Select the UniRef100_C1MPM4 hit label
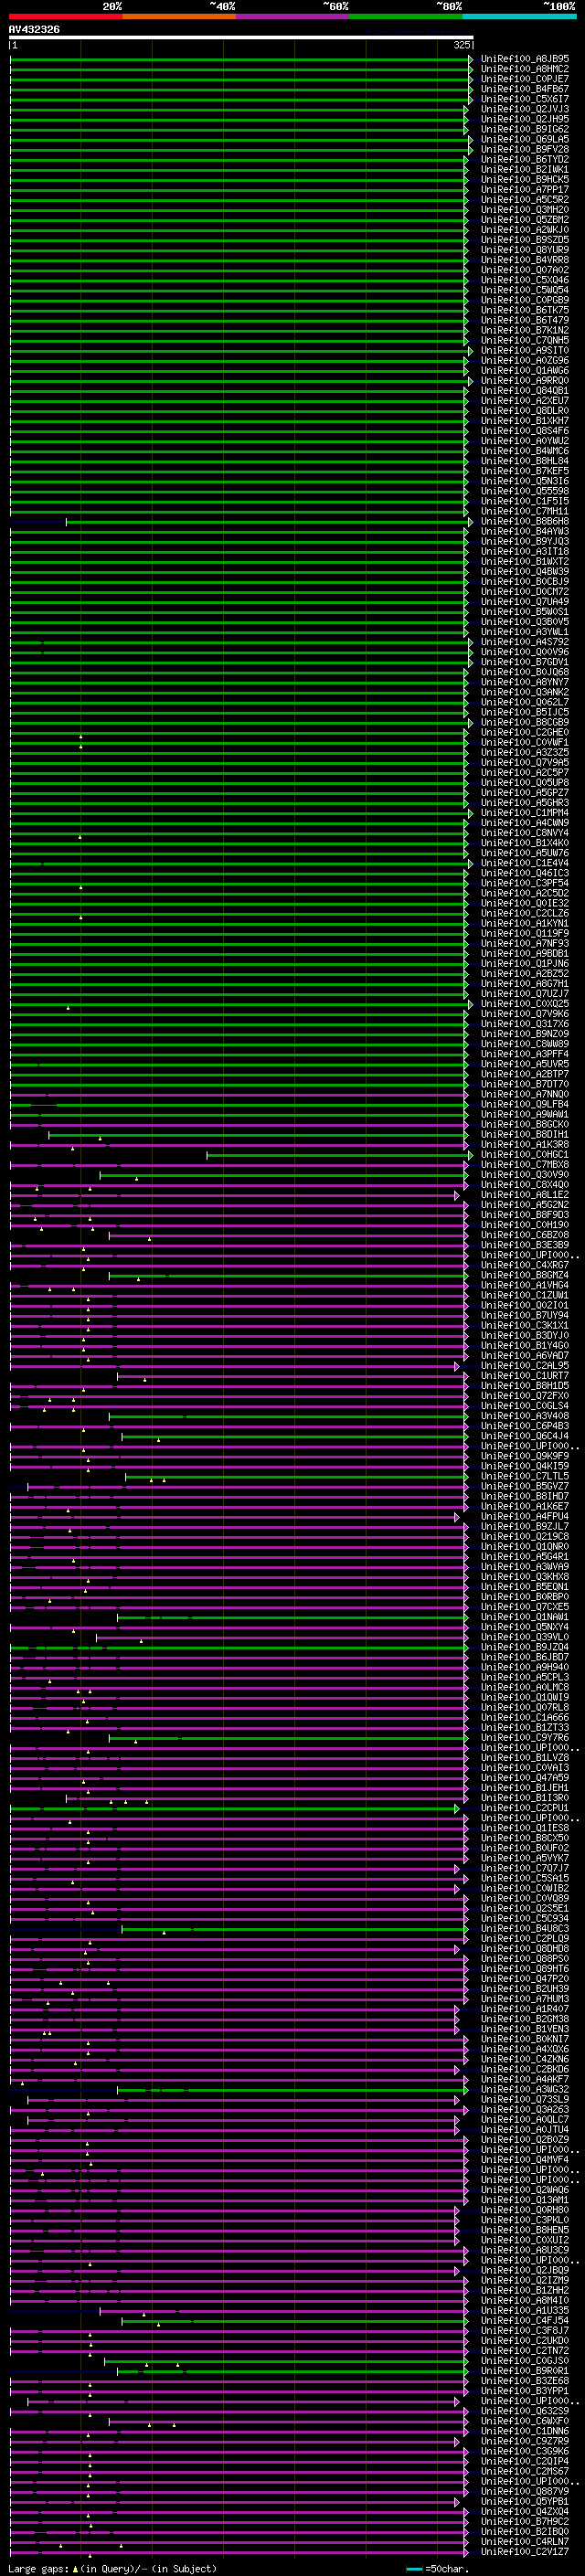585x2576 pixels. coord(525,813)
